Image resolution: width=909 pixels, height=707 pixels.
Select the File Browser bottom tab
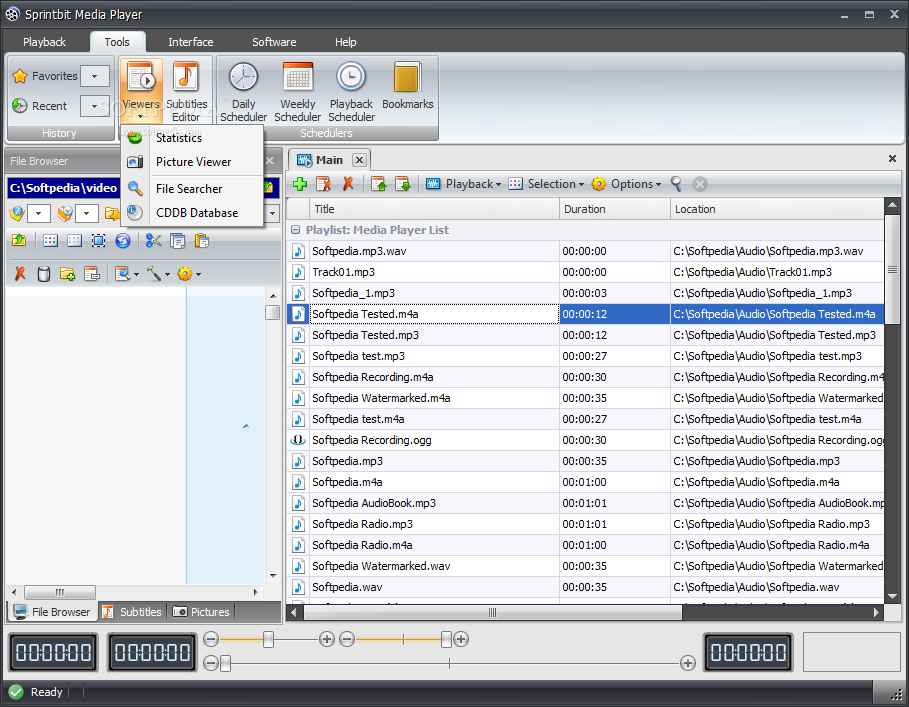pos(52,612)
